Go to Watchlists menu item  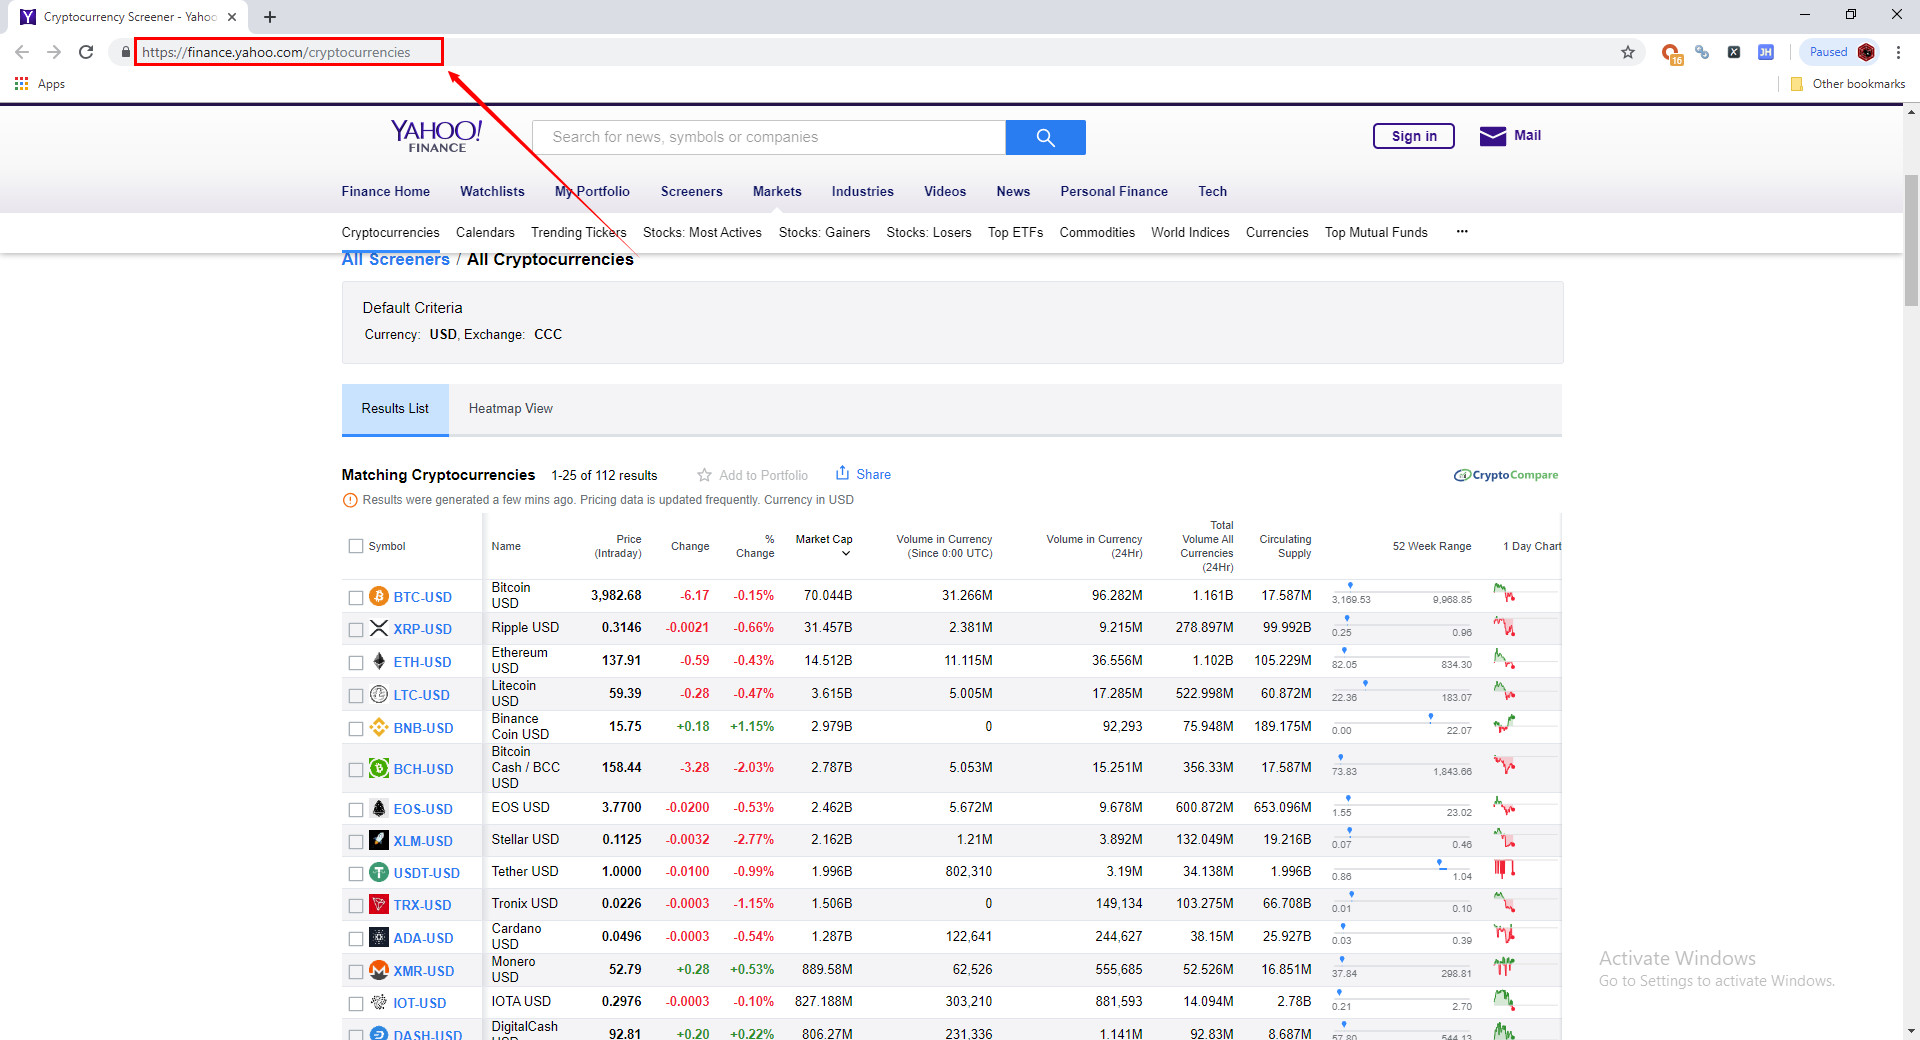pos(492,191)
